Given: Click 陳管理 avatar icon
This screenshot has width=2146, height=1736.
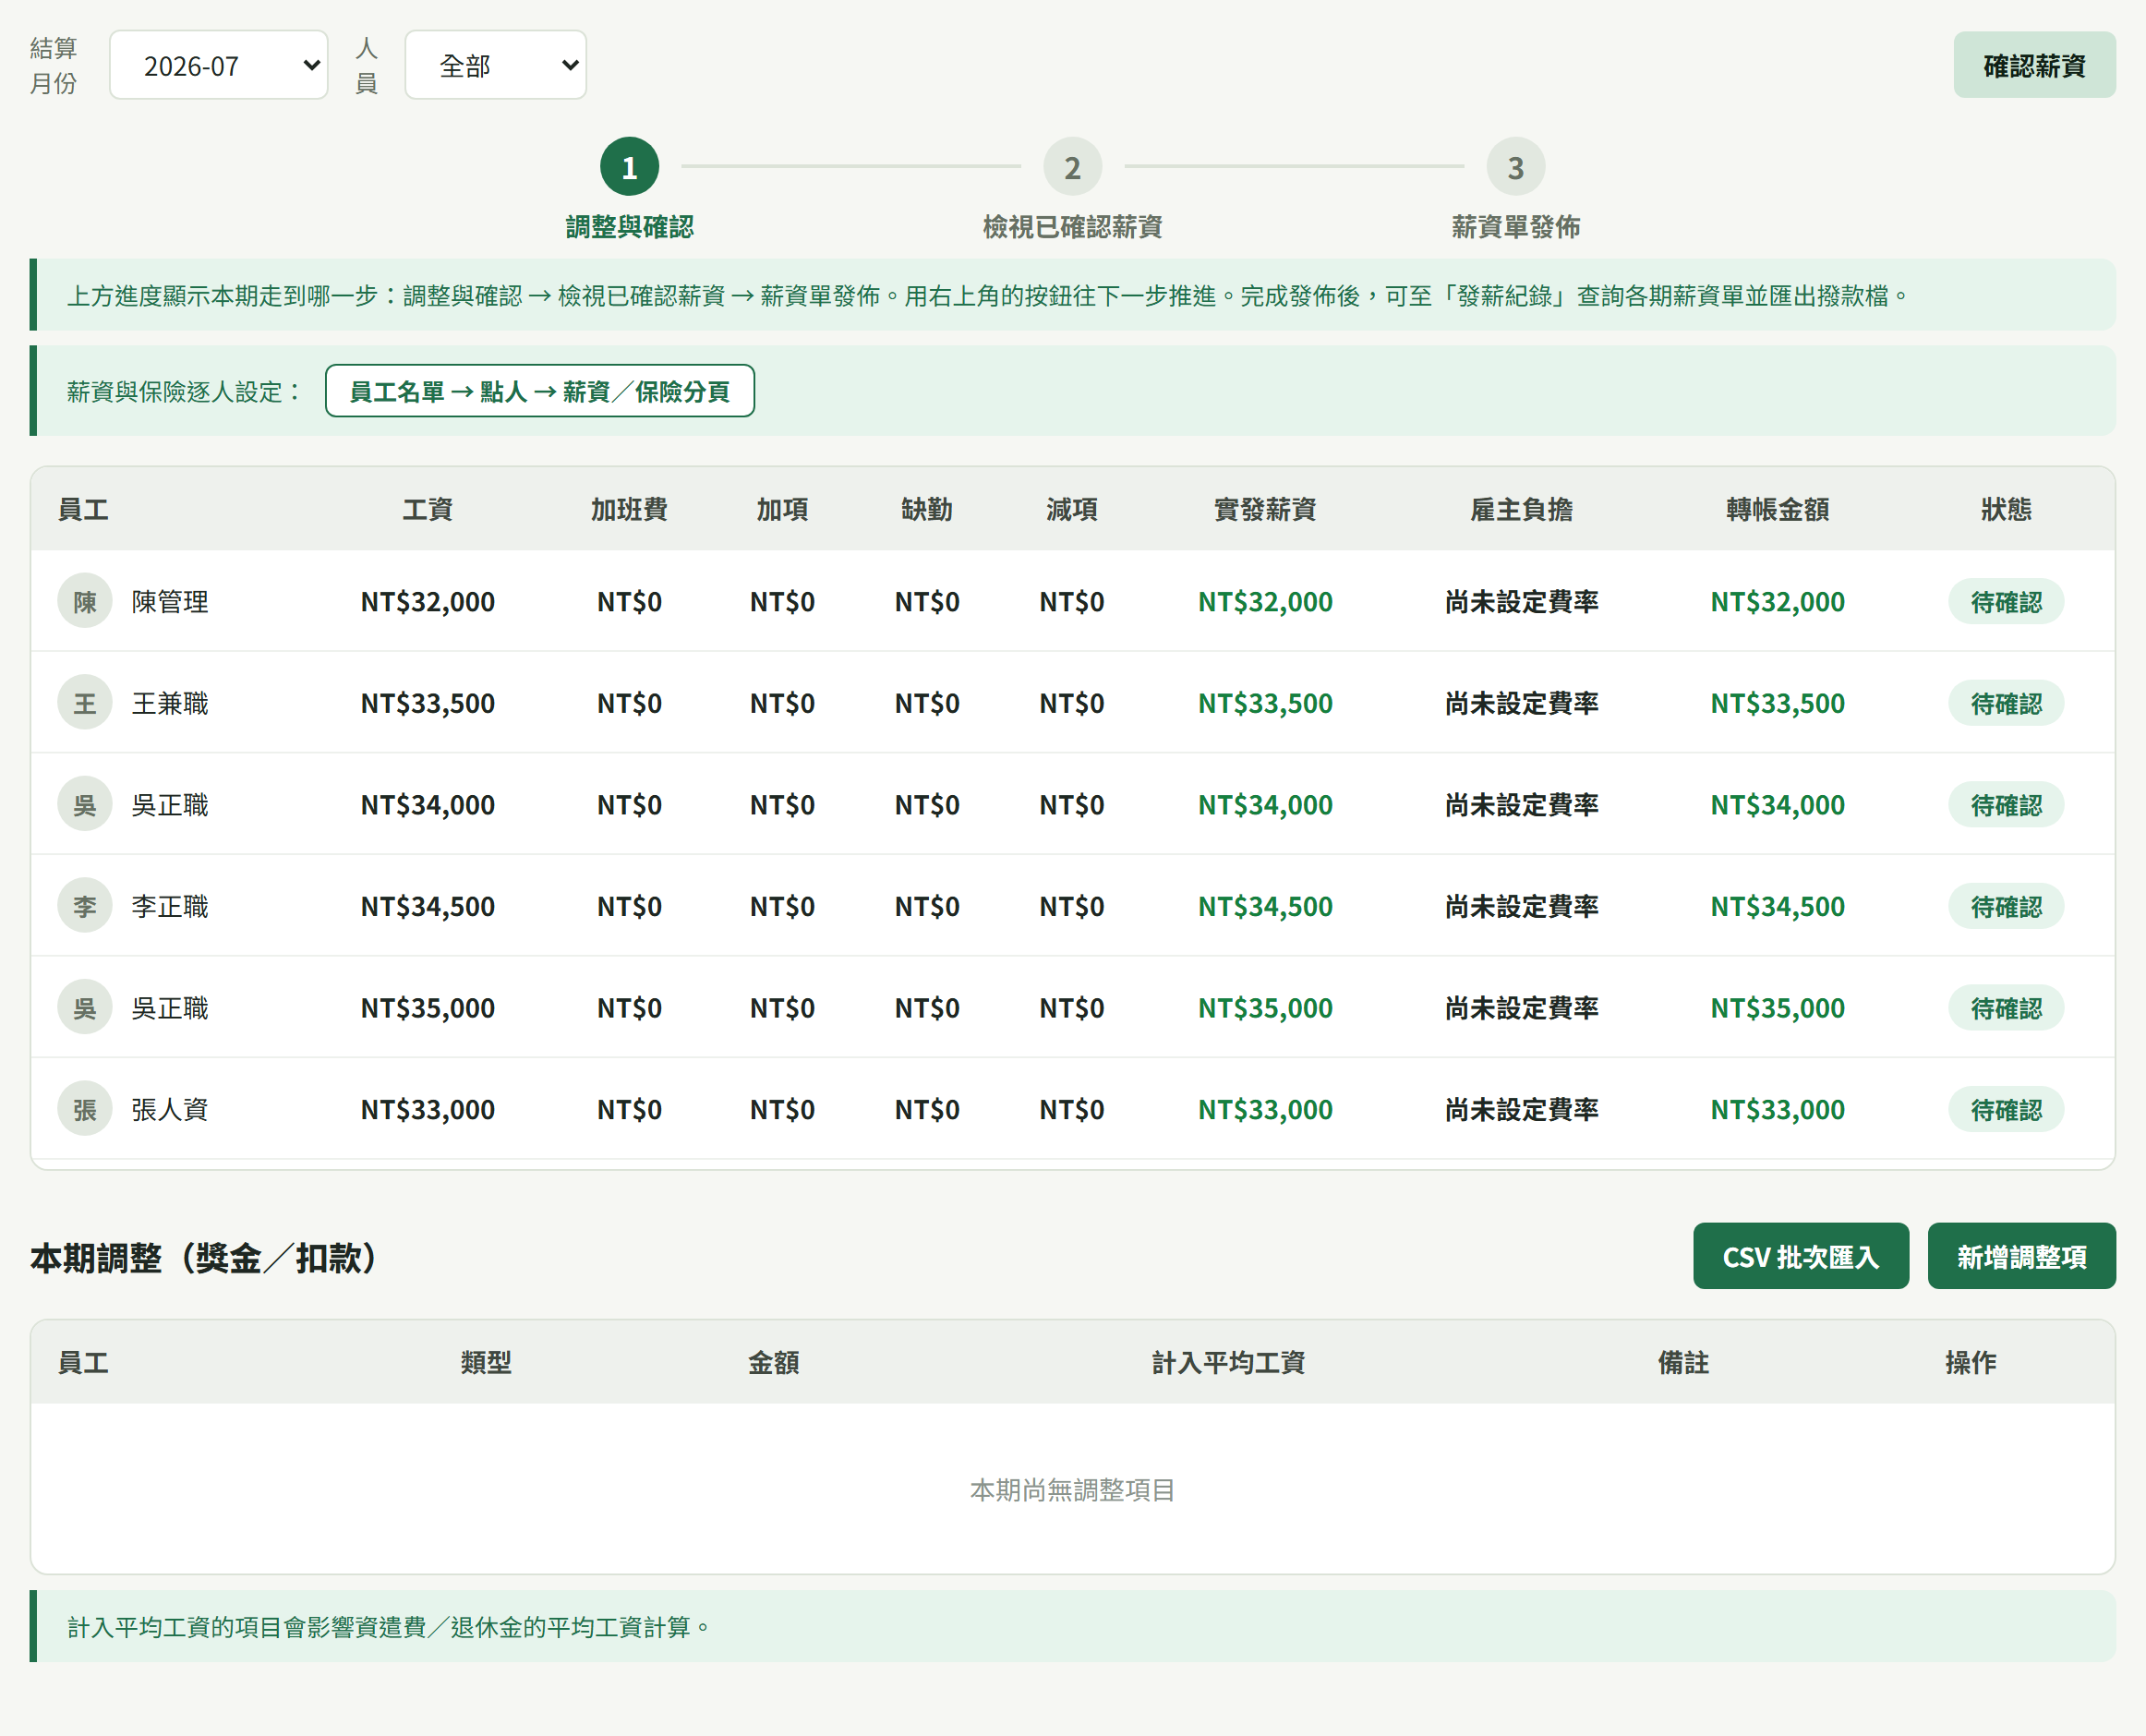Looking at the screenshot, I should point(85,601).
